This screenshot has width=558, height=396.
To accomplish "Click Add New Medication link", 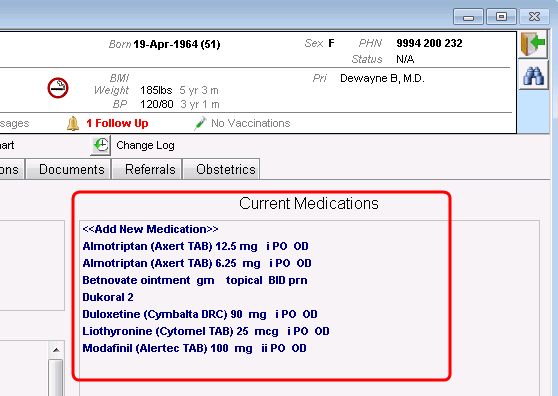I will click(150, 229).
